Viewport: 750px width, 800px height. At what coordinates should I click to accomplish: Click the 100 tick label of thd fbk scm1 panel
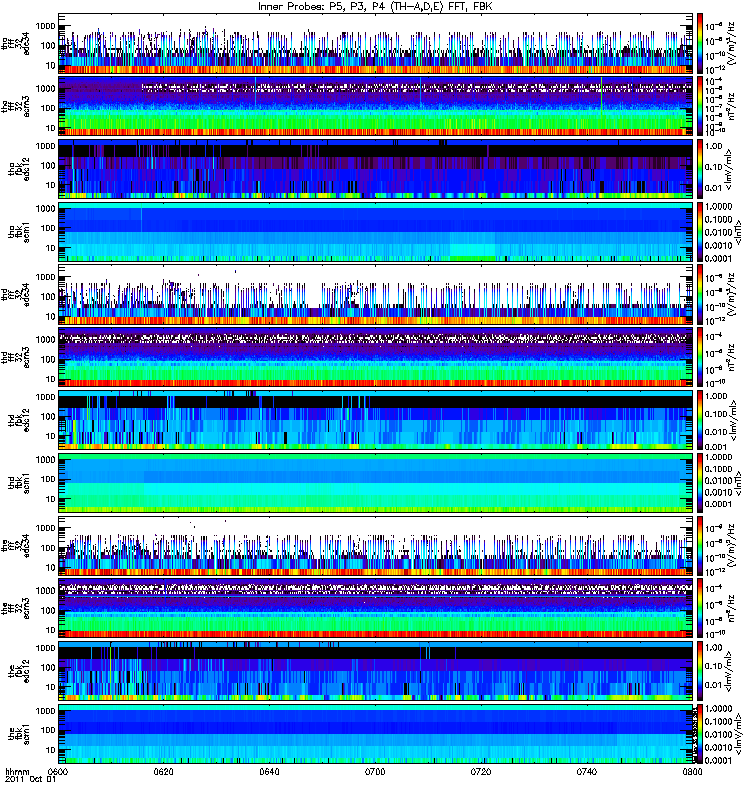tap(48, 479)
